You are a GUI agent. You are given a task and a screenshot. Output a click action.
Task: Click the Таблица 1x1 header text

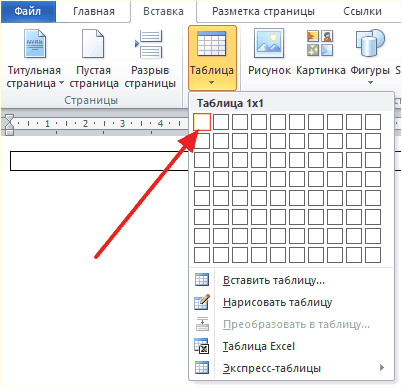[x=230, y=103]
